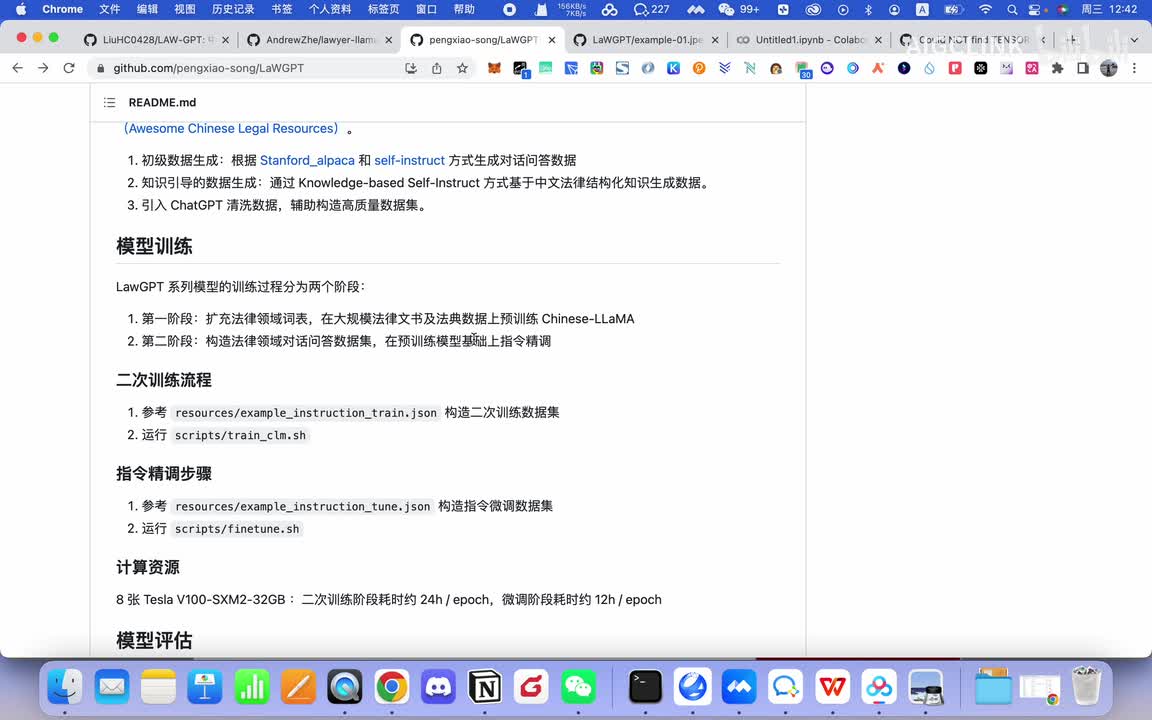Open Discord from the dock
1152x720 pixels.
pyautogui.click(x=438, y=687)
